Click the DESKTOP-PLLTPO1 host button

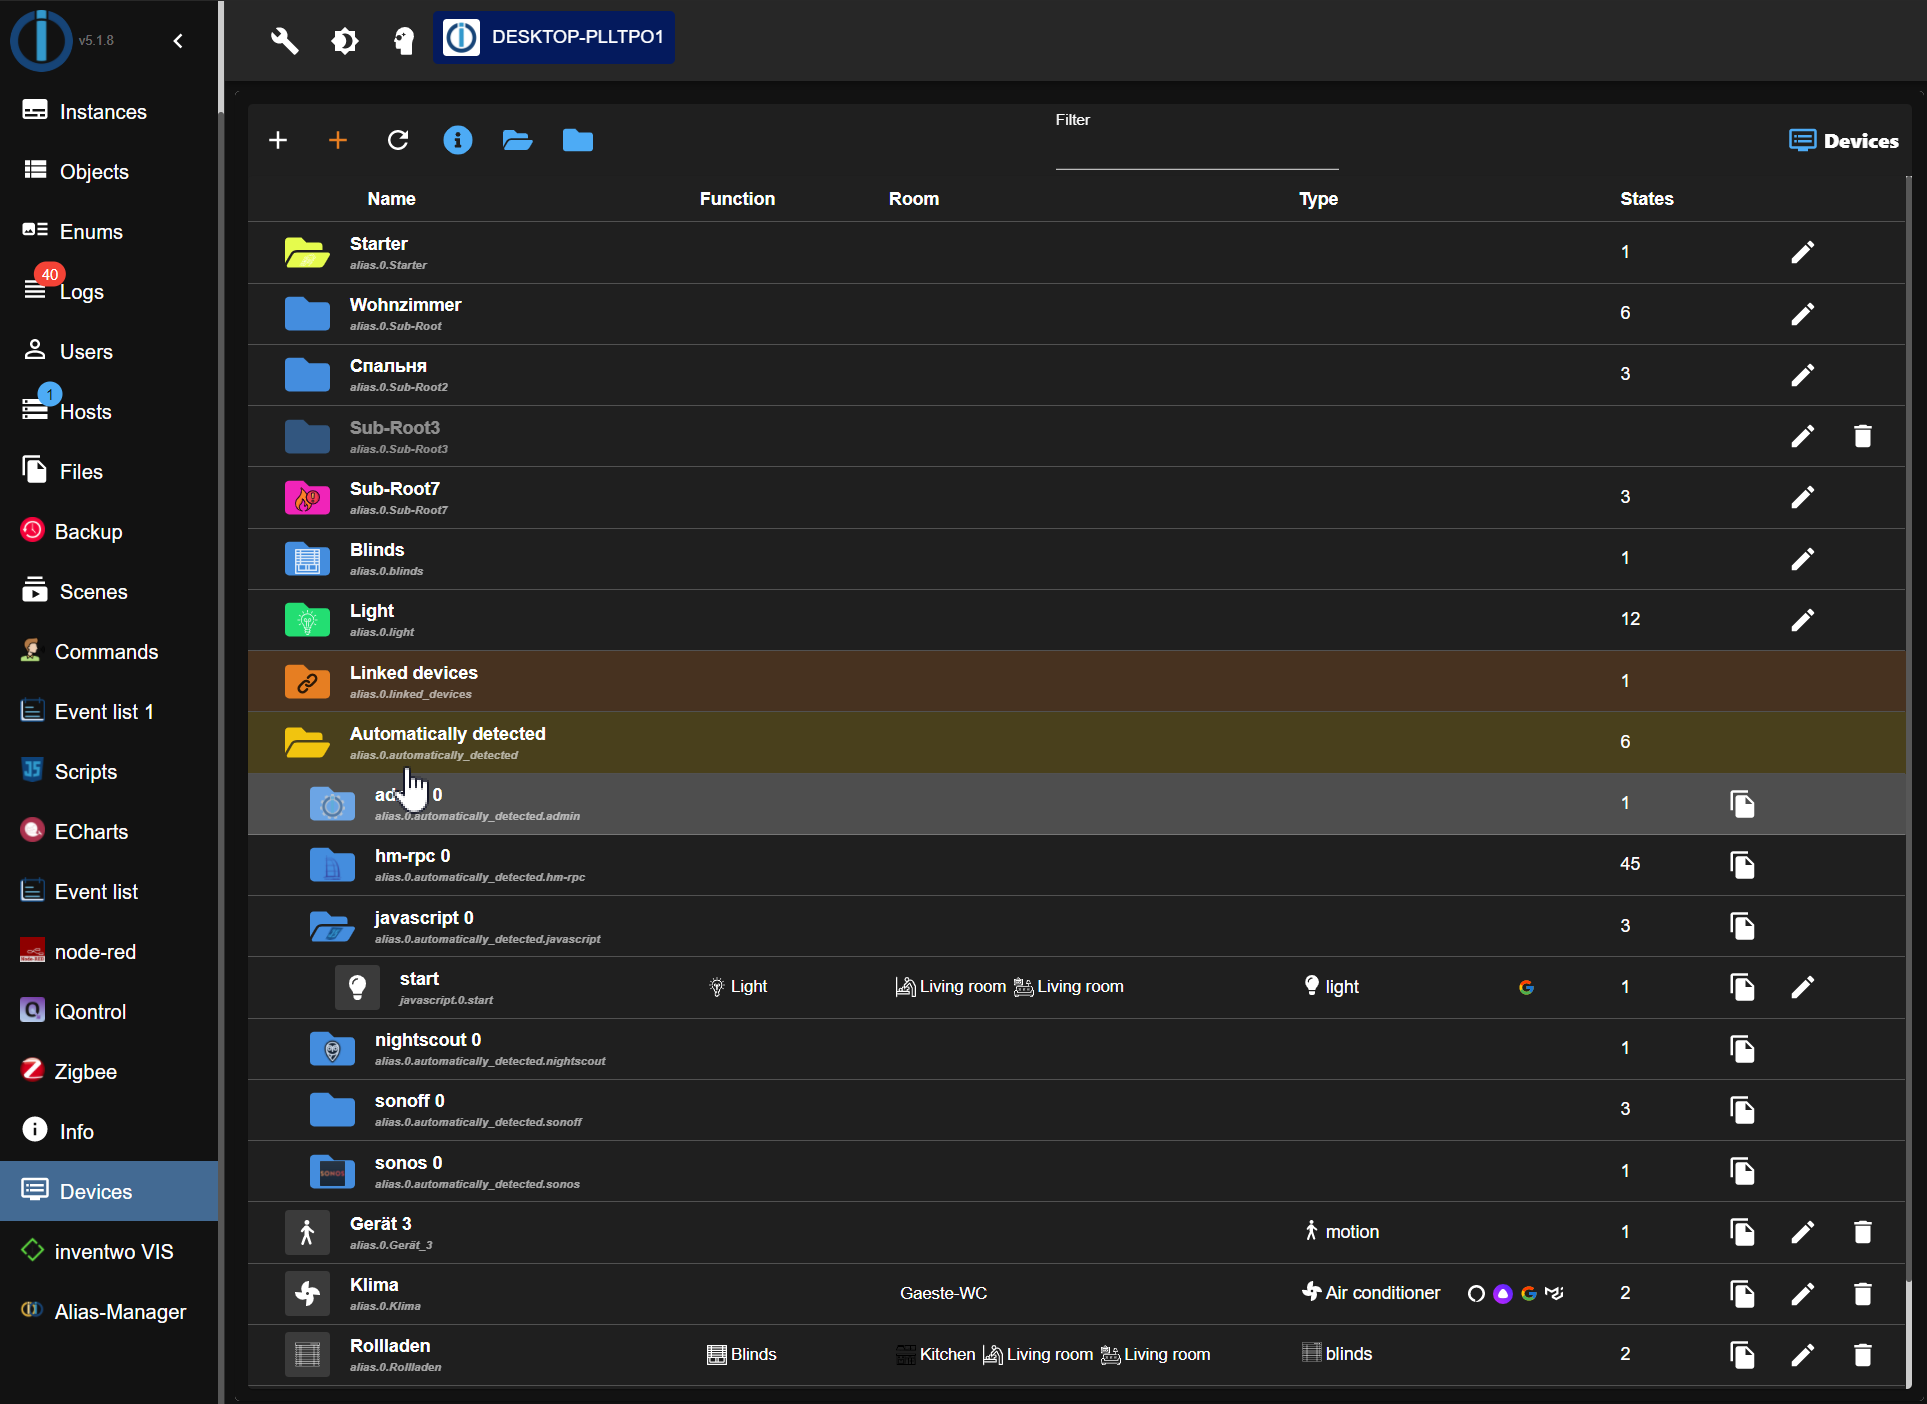coord(554,37)
